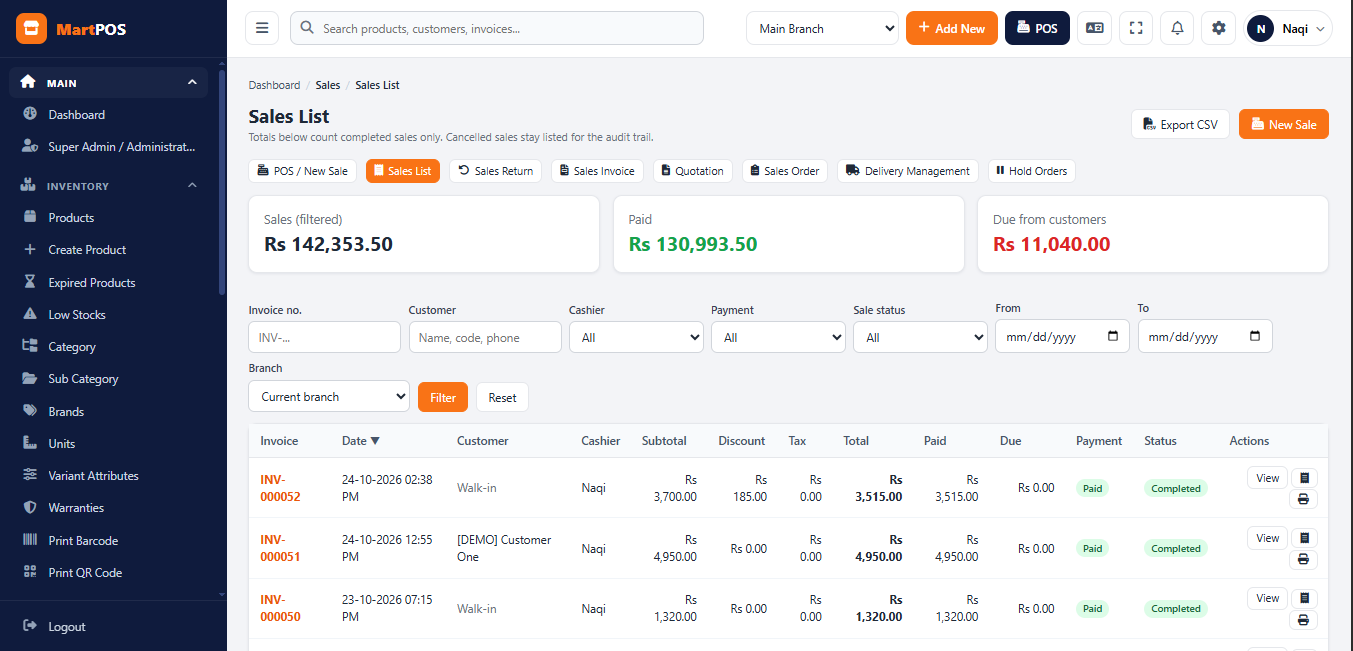Focus the Customer filter input field
Image resolution: width=1353 pixels, height=651 pixels.
(485, 337)
